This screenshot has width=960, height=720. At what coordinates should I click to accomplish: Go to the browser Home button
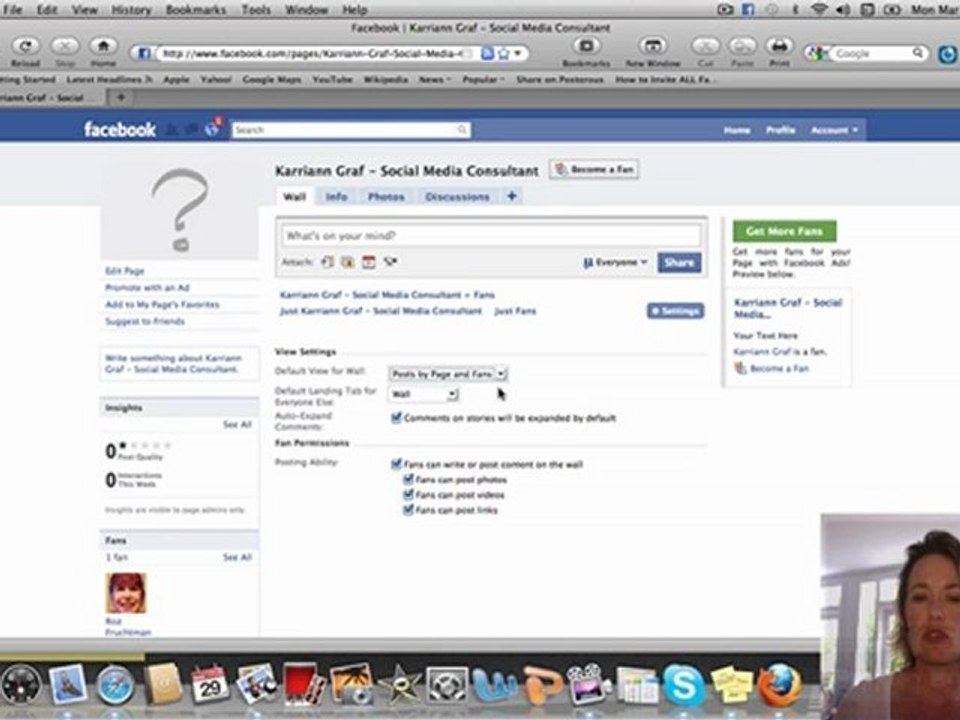click(x=103, y=46)
